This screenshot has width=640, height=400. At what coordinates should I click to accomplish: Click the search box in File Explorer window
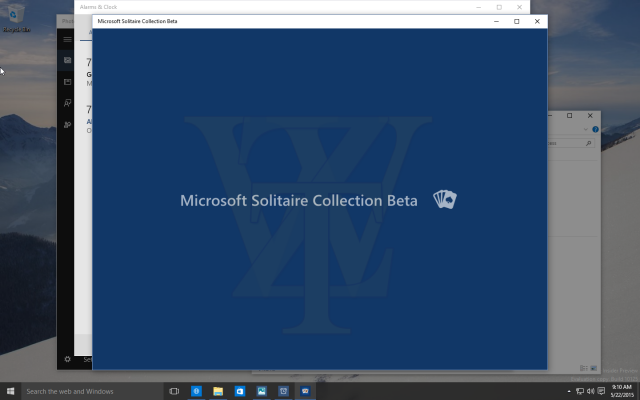tap(571, 143)
